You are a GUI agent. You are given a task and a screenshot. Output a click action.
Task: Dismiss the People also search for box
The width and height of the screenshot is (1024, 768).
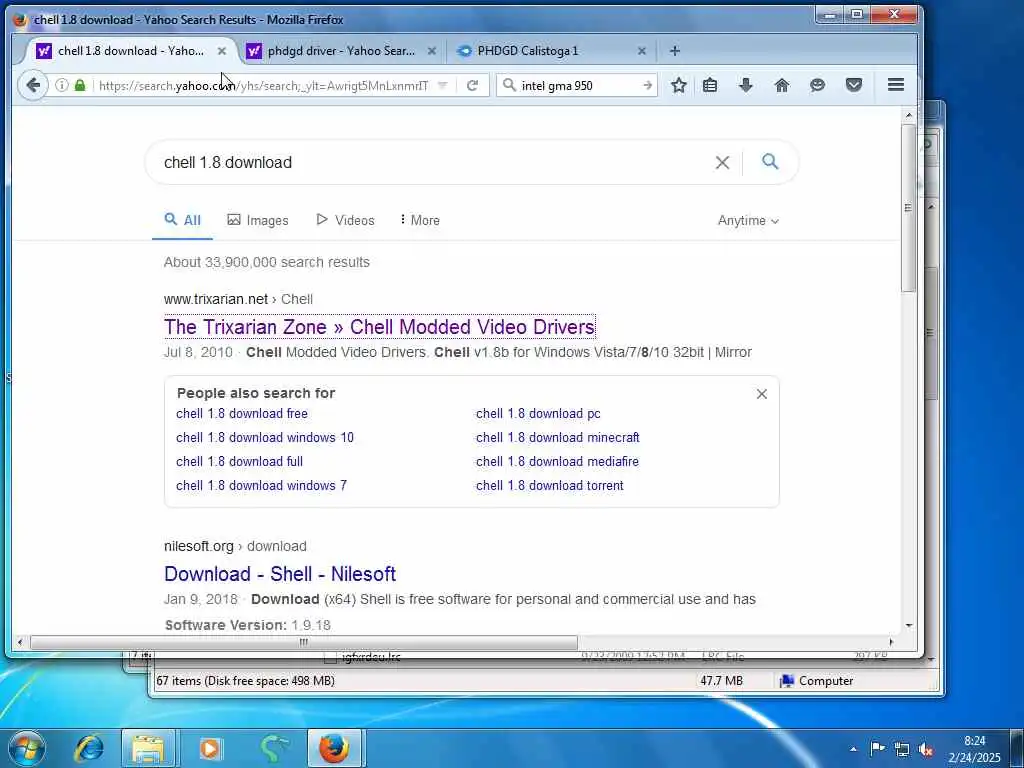point(761,394)
